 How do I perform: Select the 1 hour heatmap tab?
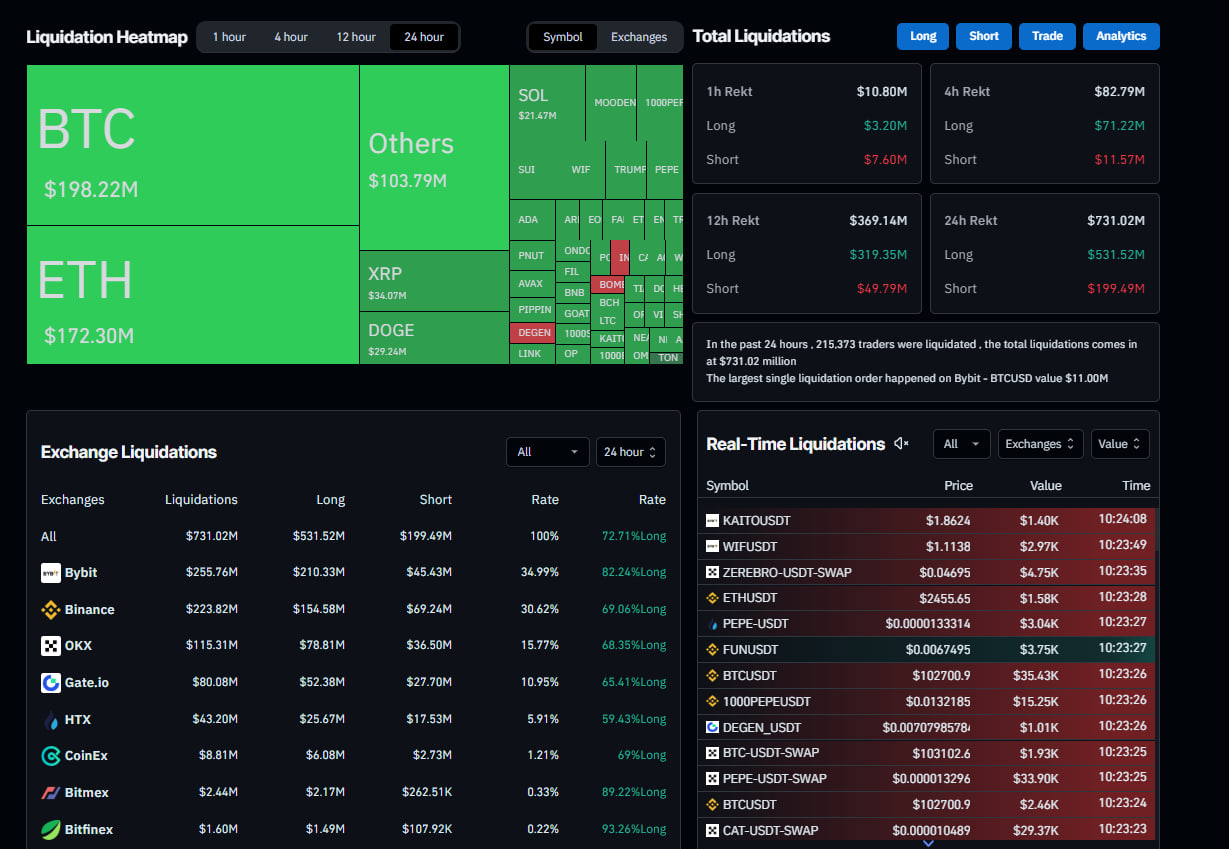point(228,37)
